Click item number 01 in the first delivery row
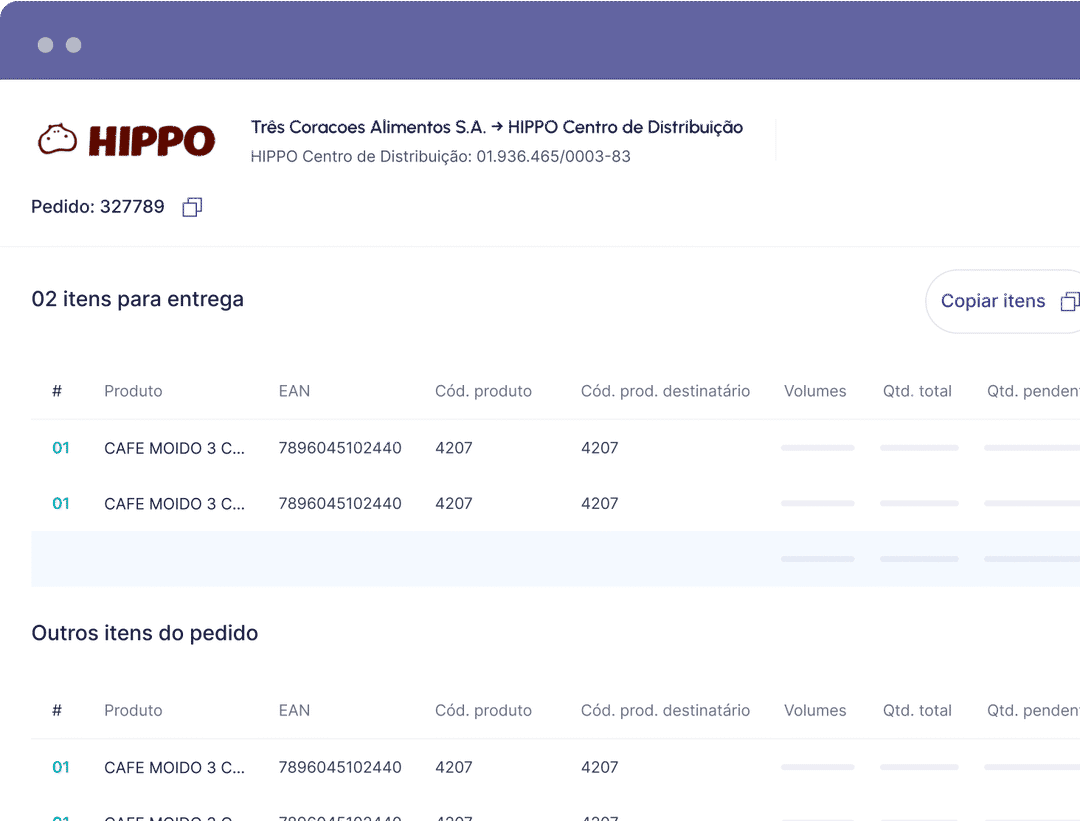 61,448
